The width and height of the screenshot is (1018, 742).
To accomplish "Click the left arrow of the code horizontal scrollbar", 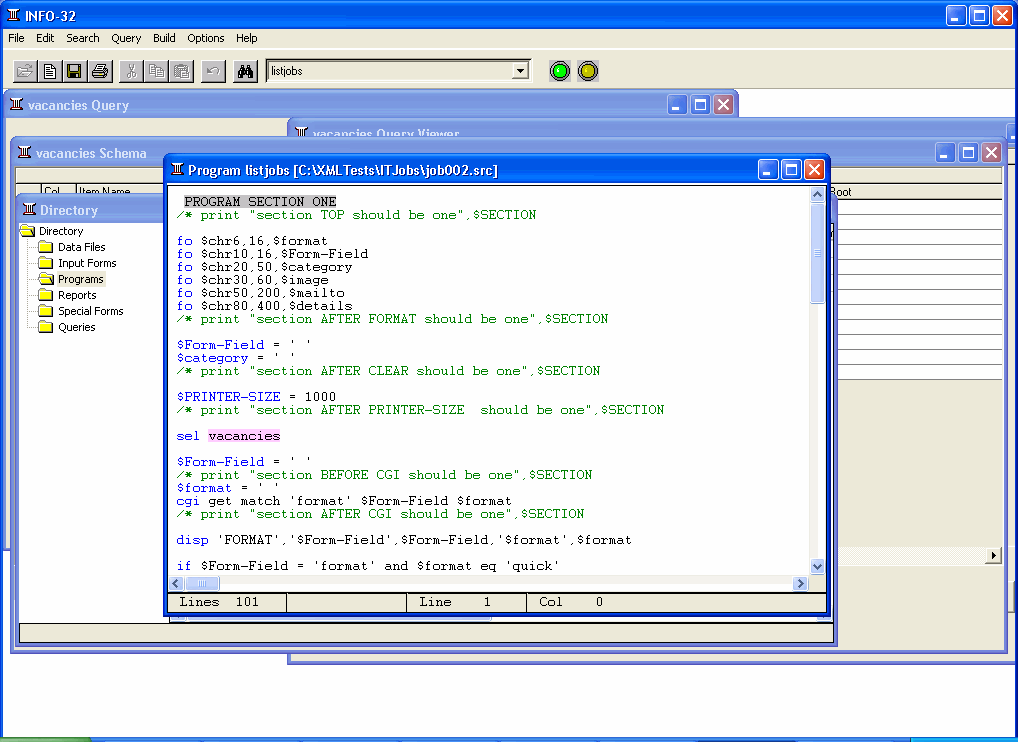I will [x=175, y=583].
